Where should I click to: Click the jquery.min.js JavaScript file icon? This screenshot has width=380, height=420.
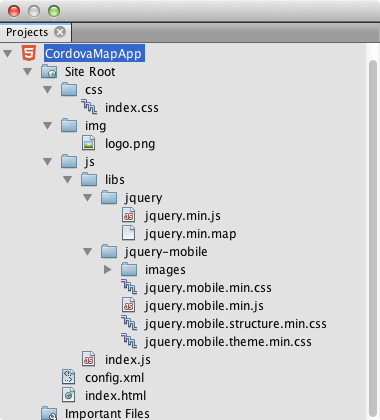(x=129, y=215)
